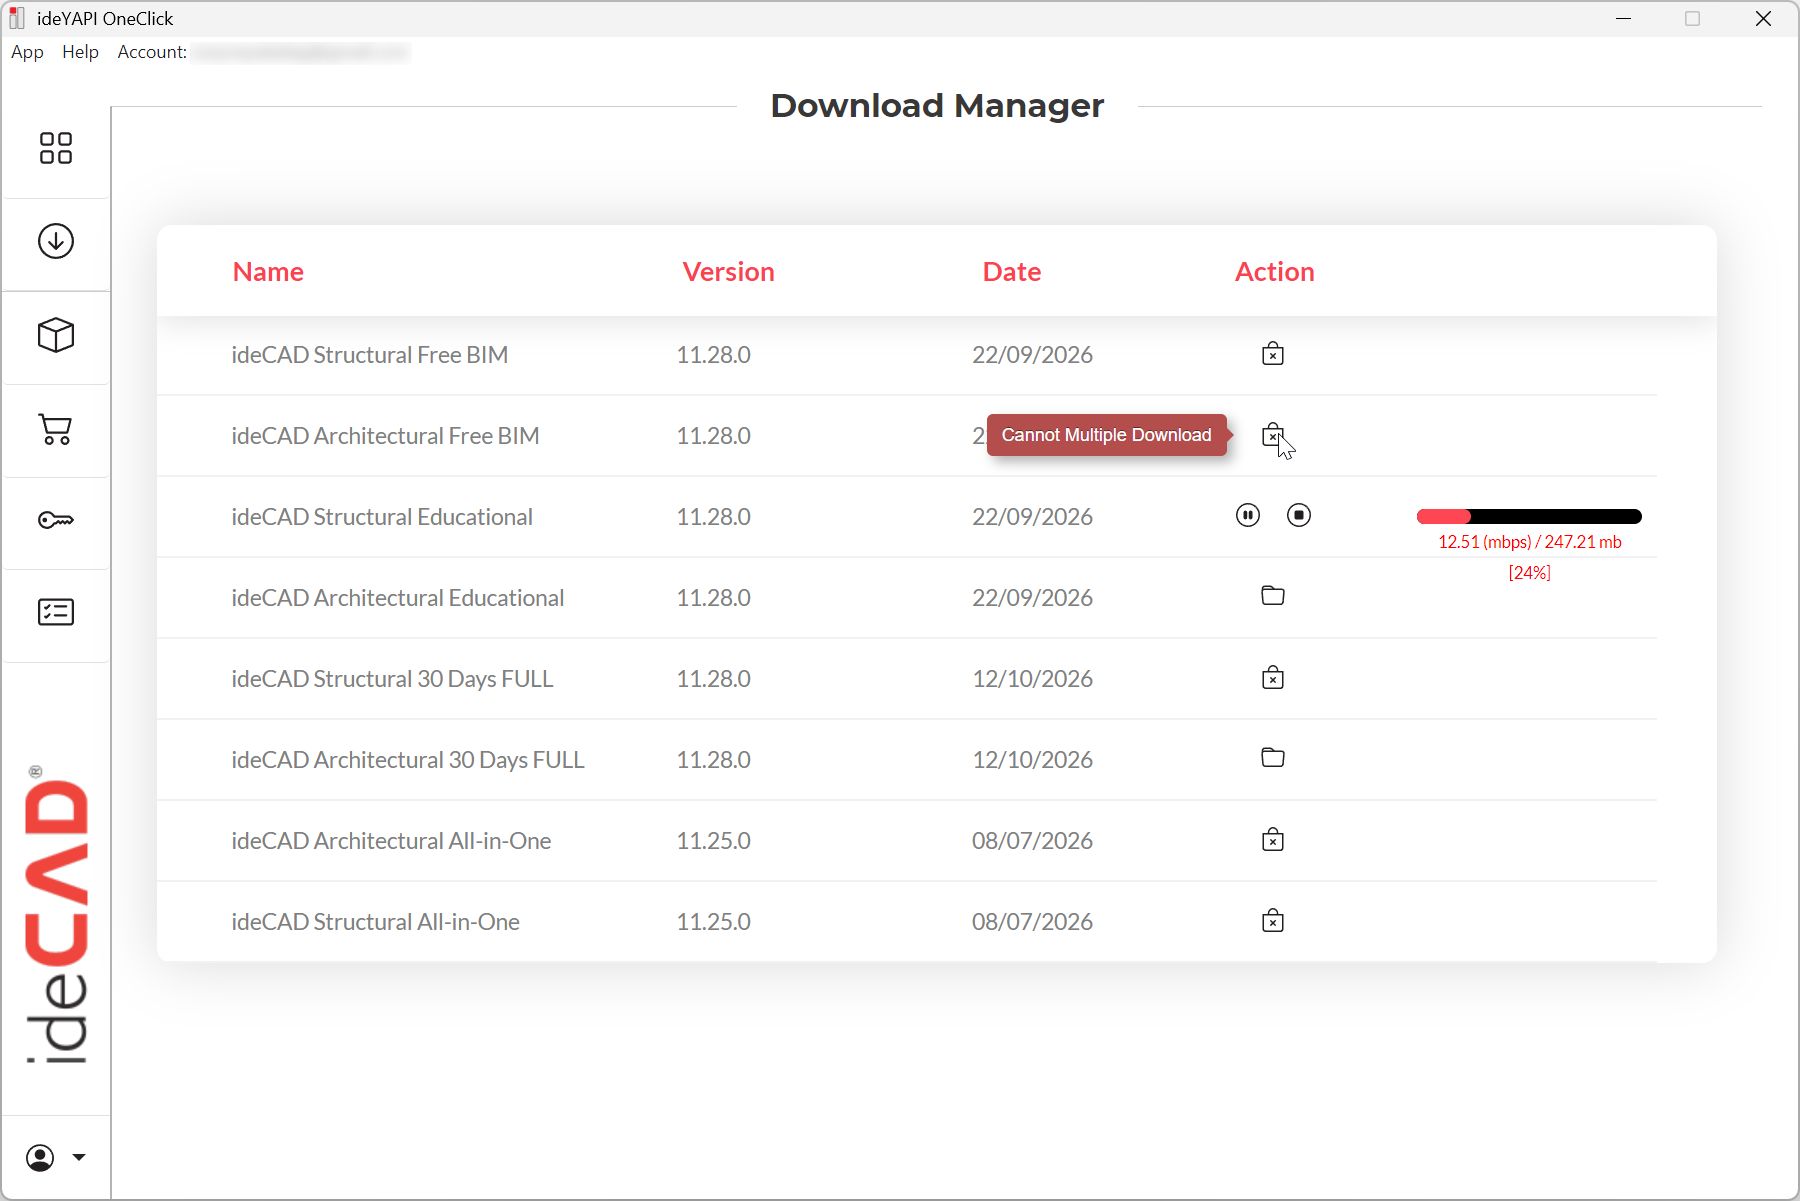
Task: Open the dashboard grid icon in sidebar
Action: 56,148
